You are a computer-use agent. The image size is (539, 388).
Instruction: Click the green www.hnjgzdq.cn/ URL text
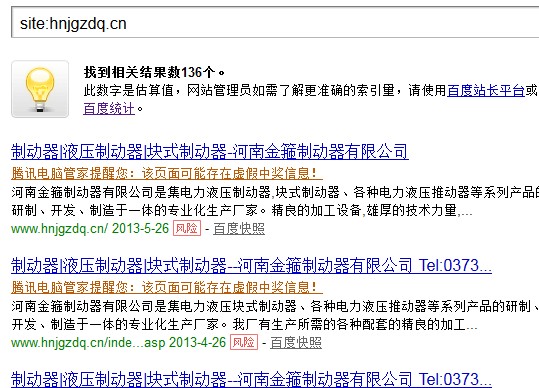[x=59, y=229]
